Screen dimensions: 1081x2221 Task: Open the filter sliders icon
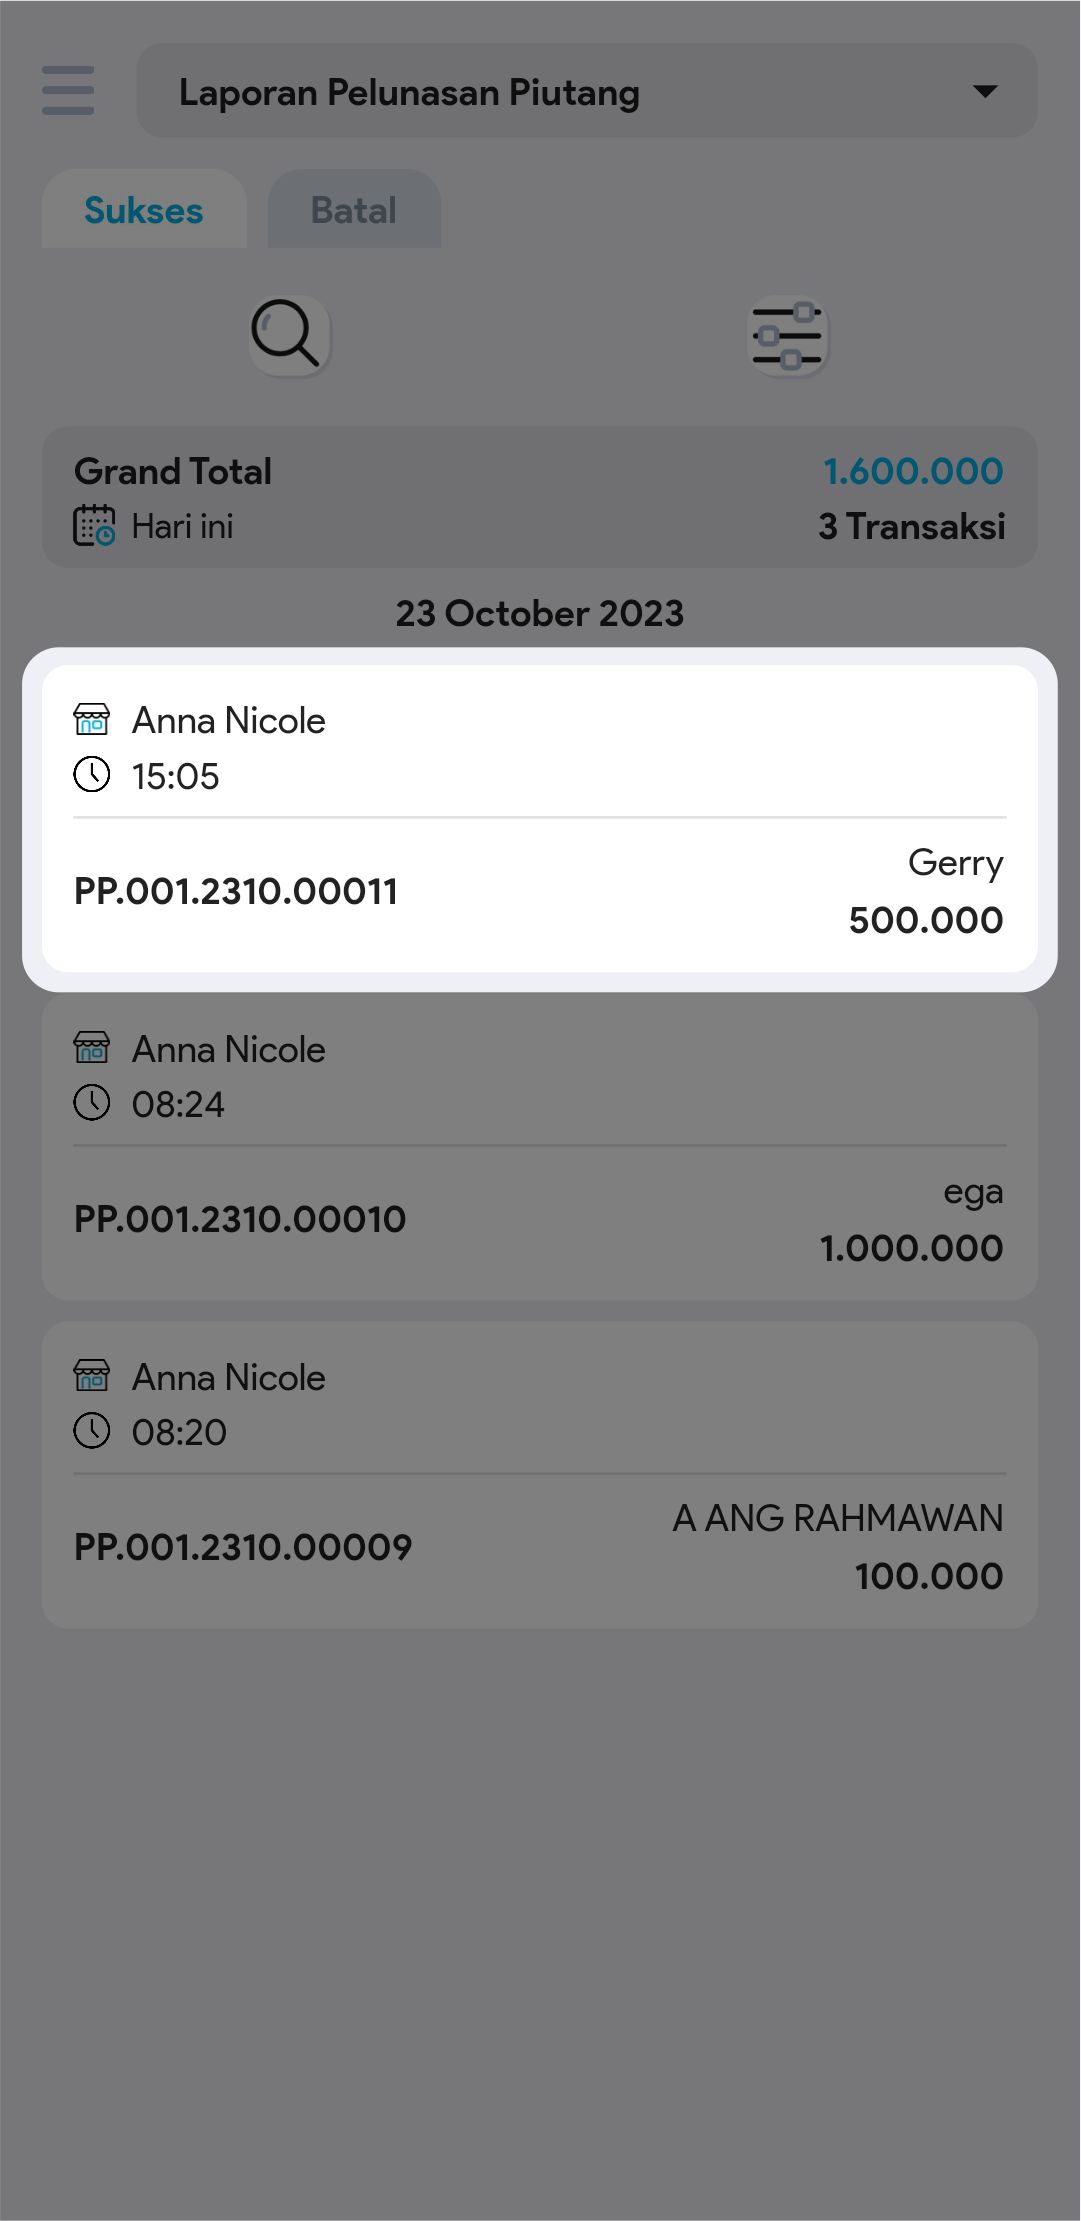click(x=788, y=336)
